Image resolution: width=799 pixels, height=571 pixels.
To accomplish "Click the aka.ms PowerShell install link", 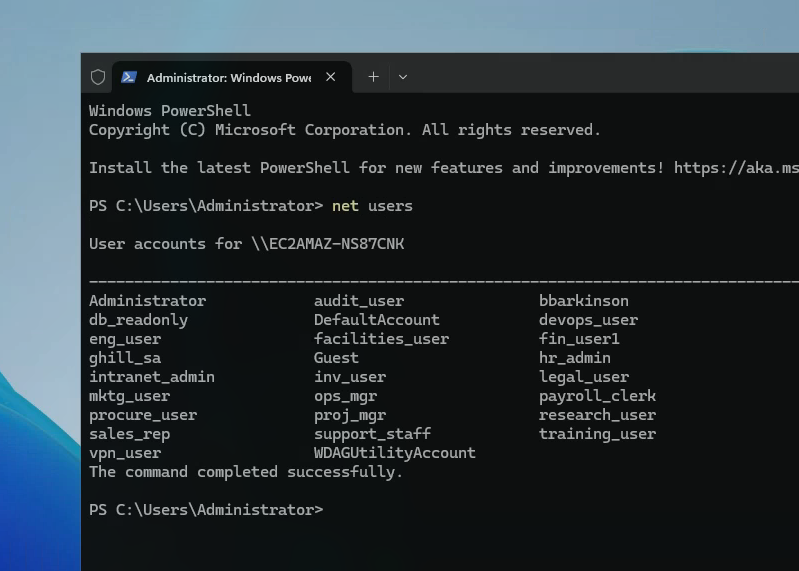I will pos(735,168).
